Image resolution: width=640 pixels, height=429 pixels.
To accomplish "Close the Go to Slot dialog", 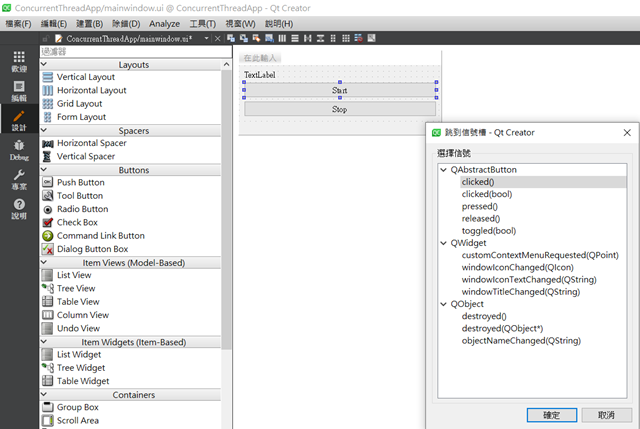I will pyautogui.click(x=627, y=133).
